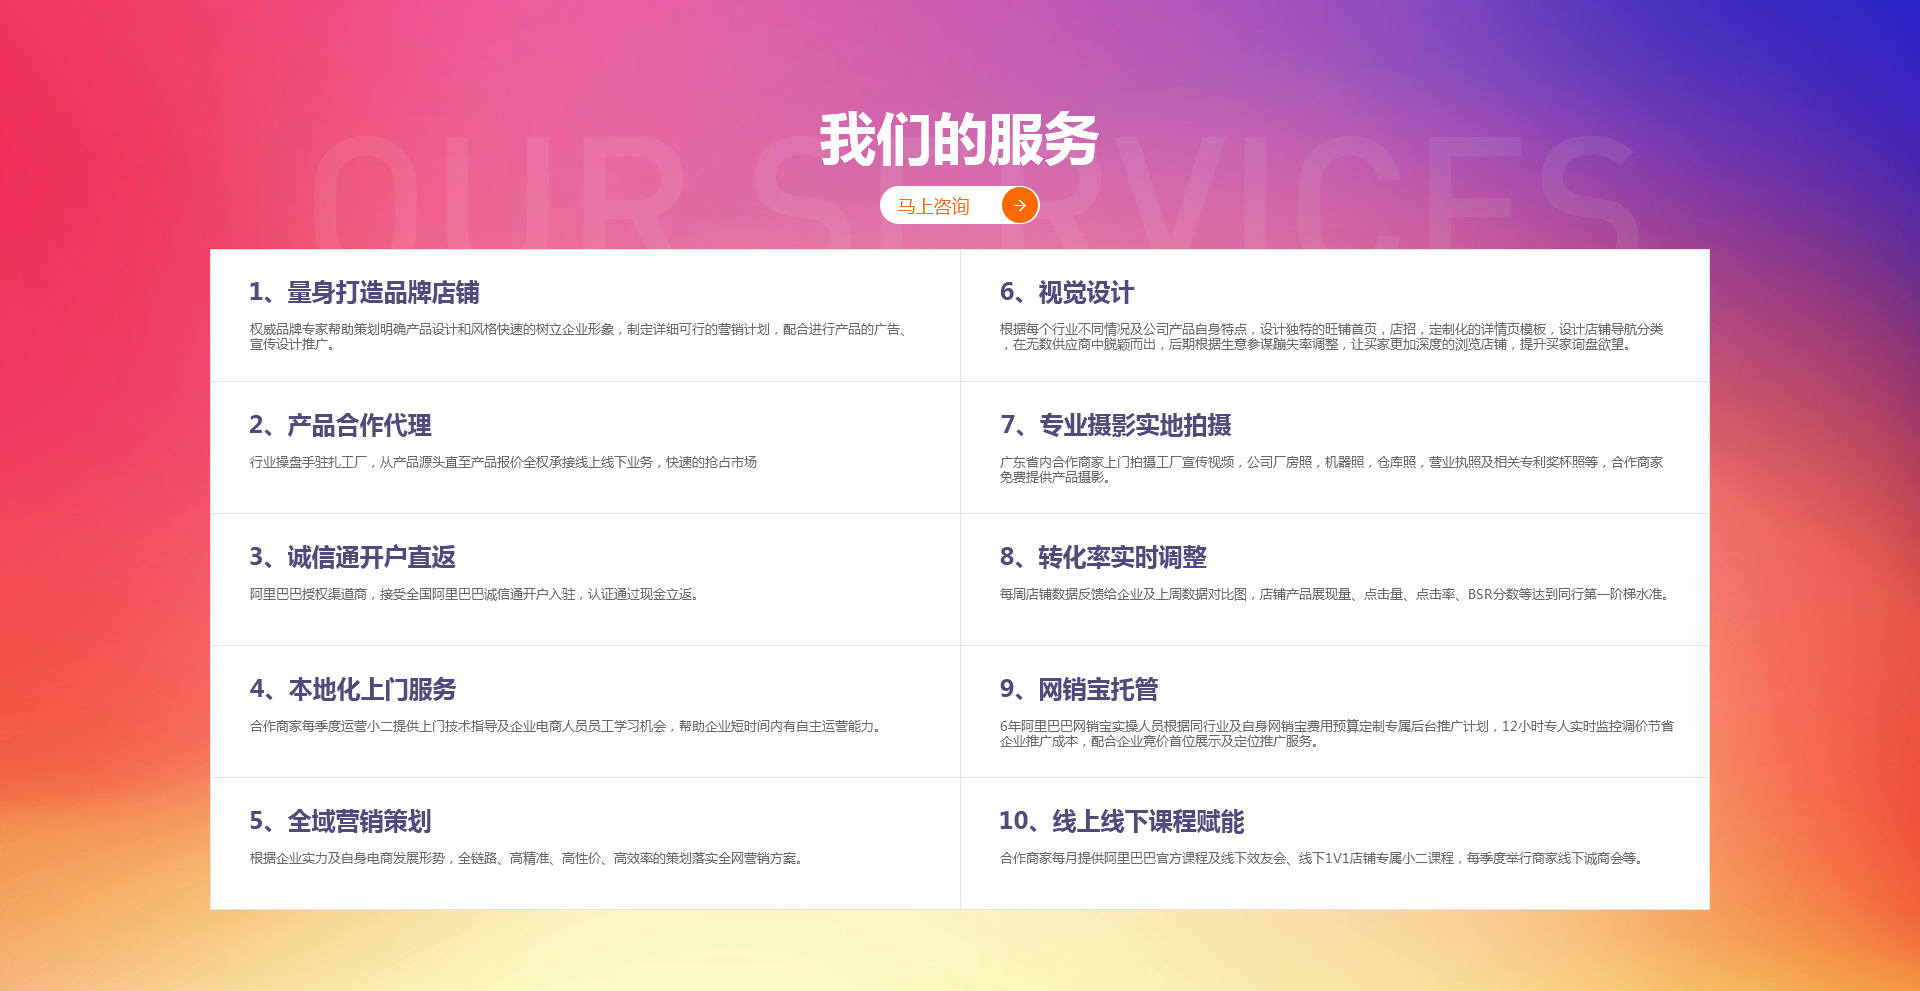
Task: Select the 6、视觉设计 heading
Action: click(x=1066, y=292)
